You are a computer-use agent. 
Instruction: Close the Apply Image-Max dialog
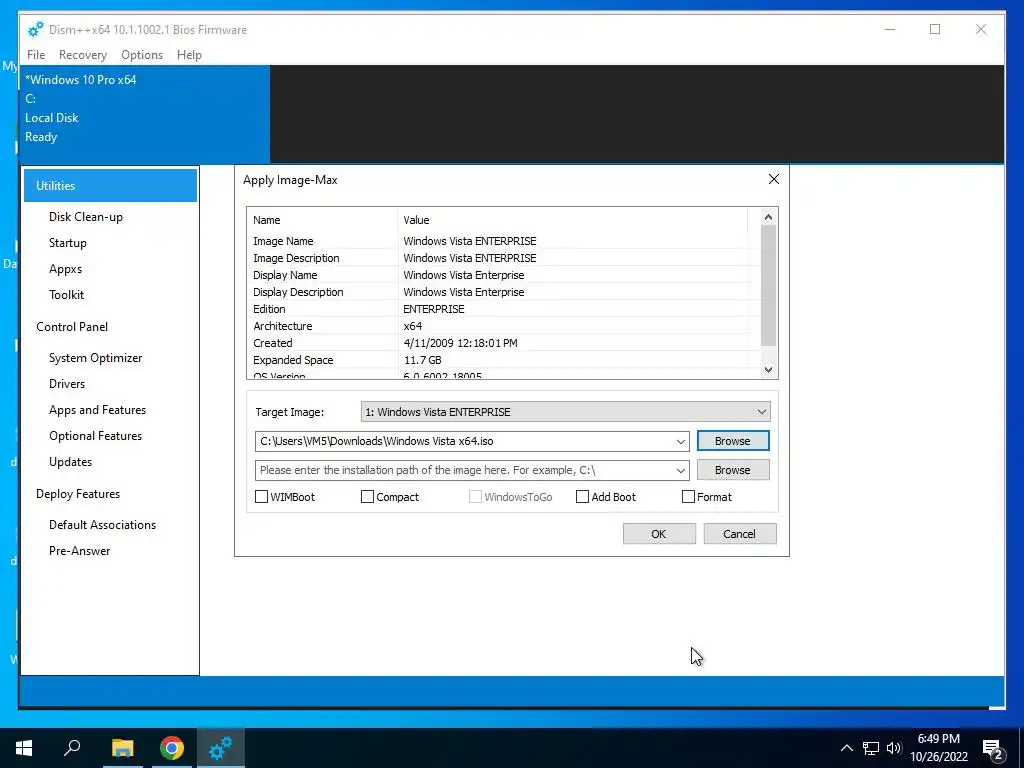point(774,179)
